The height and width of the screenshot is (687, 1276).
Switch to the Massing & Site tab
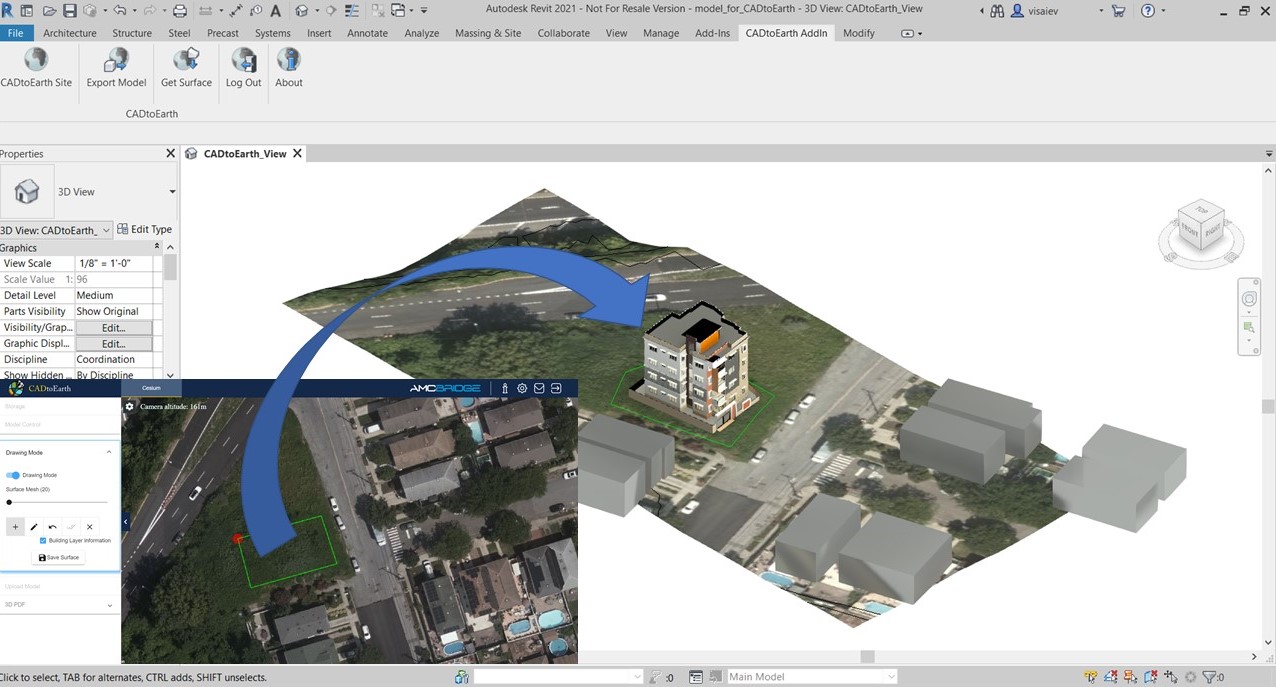pos(488,33)
